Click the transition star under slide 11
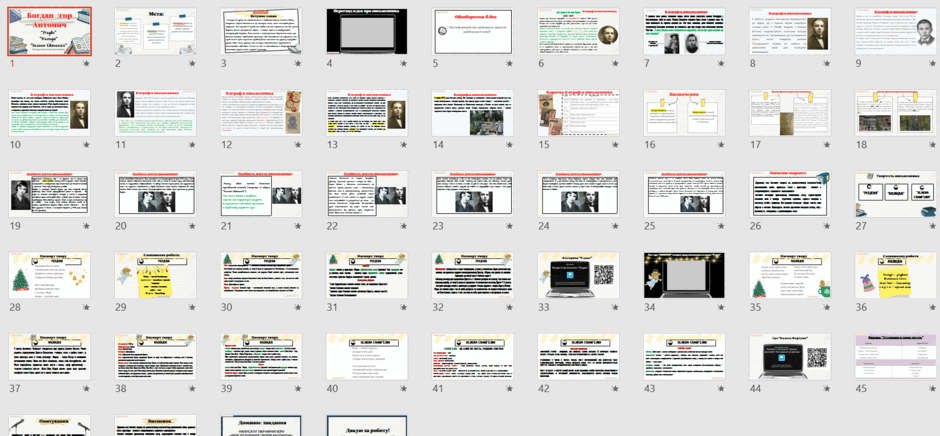Image resolution: width=940 pixels, height=436 pixels. click(x=192, y=145)
